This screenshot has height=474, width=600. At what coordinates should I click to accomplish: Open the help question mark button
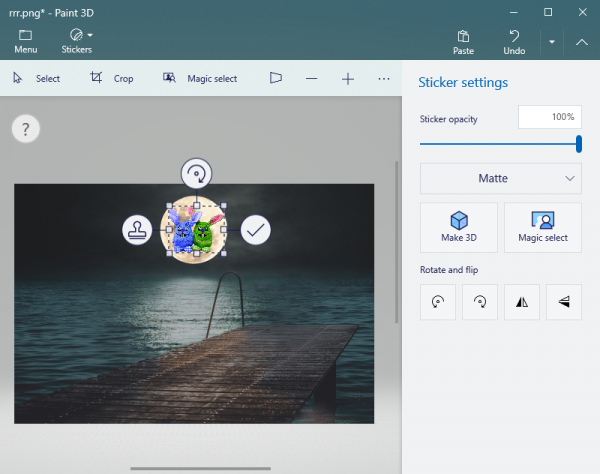pos(26,129)
